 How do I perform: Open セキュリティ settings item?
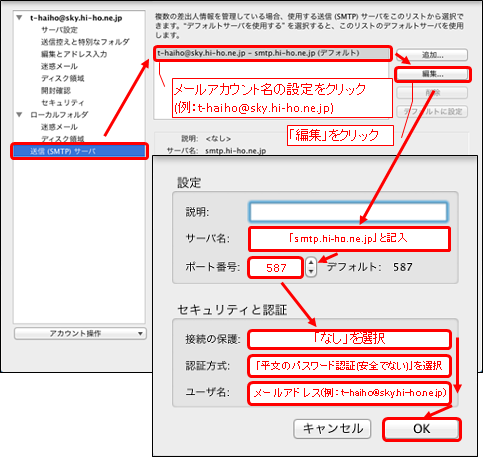[x=63, y=103]
